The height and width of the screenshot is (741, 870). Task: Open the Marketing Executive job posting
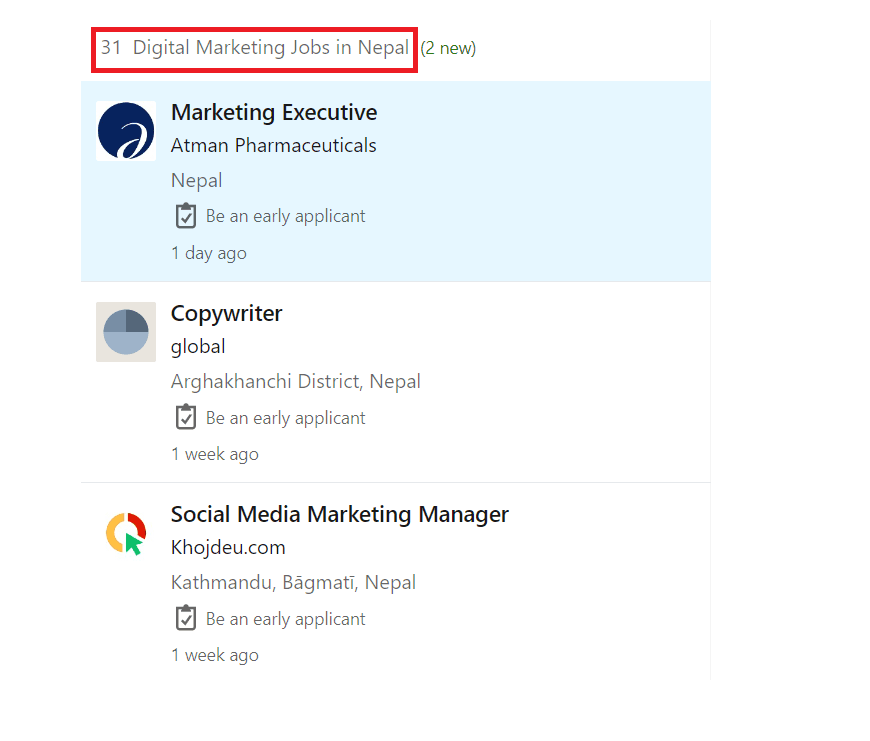(x=274, y=112)
